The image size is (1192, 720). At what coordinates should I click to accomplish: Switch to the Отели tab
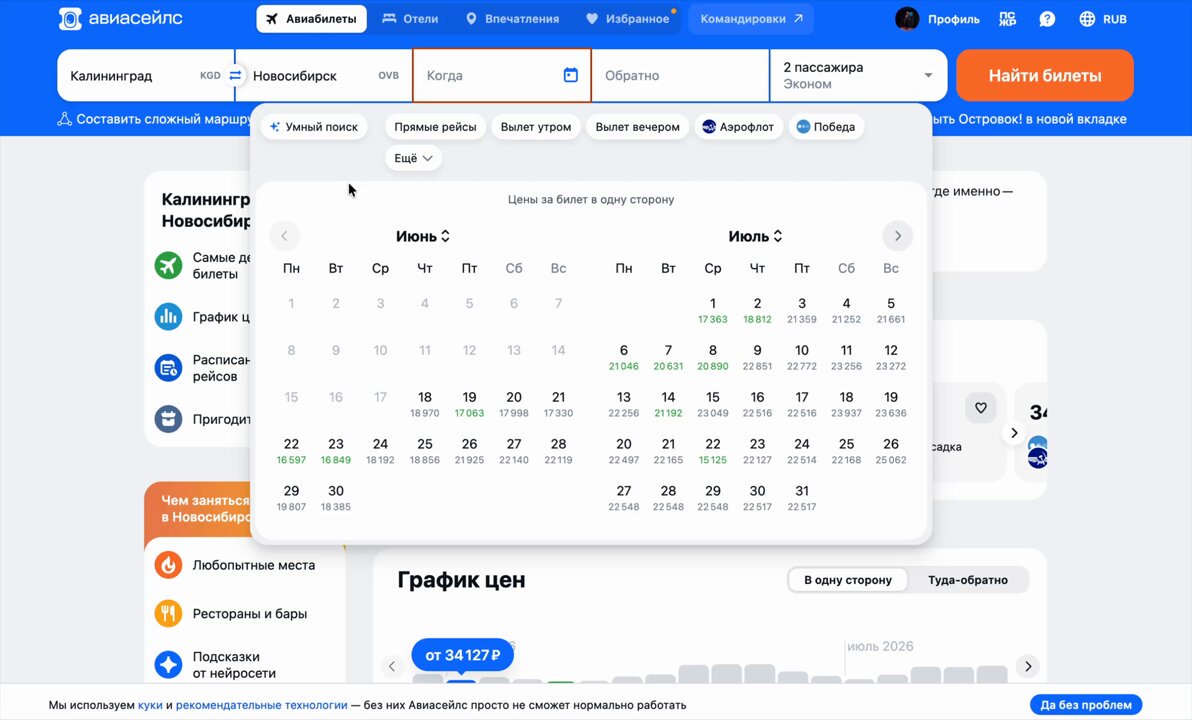coord(411,19)
